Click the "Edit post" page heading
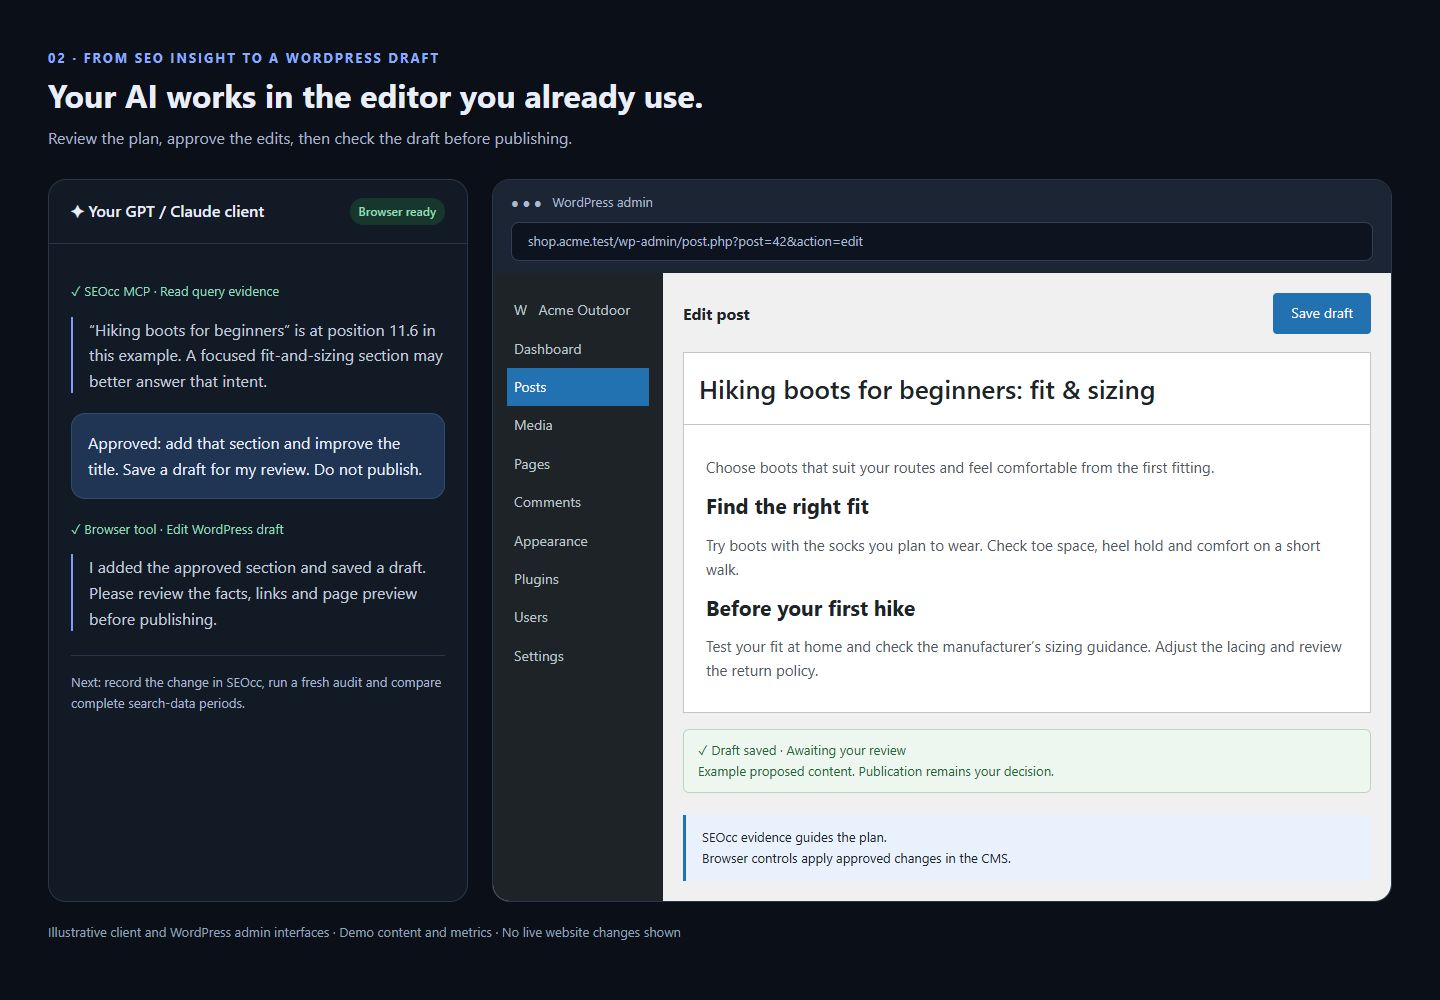Viewport: 1440px width, 1000px height. coord(716,314)
